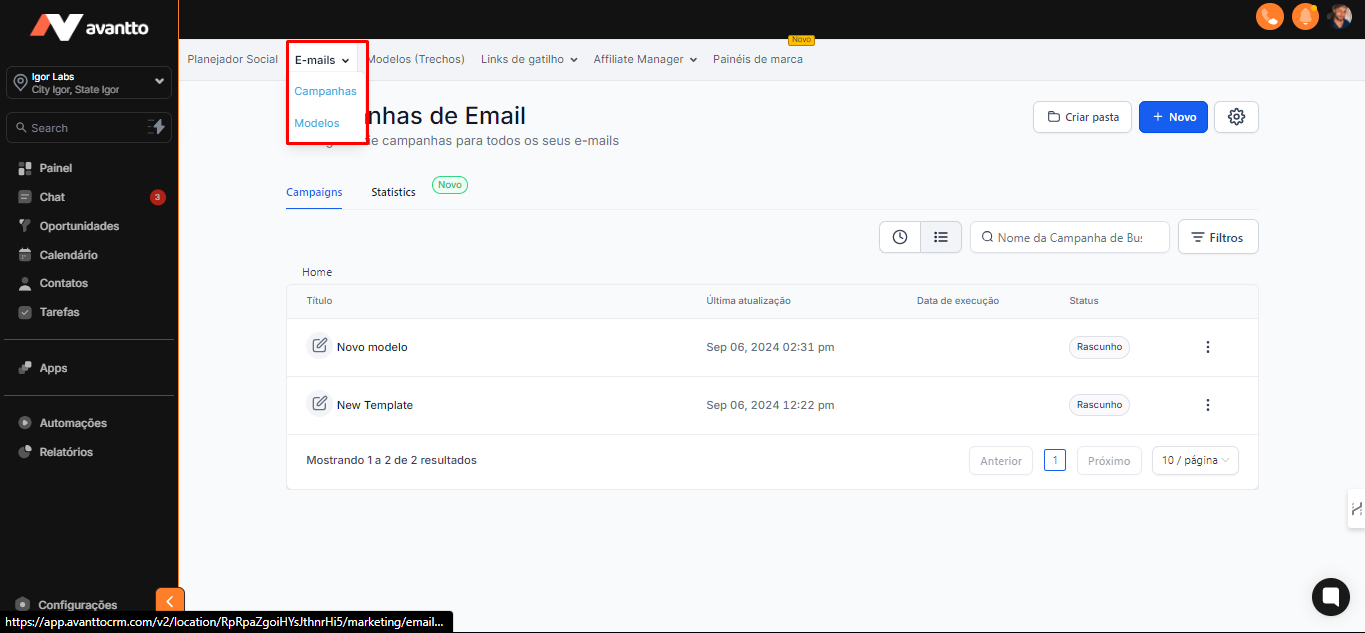
Task: Open Automações in the left sidebar
Action: [x=73, y=423]
